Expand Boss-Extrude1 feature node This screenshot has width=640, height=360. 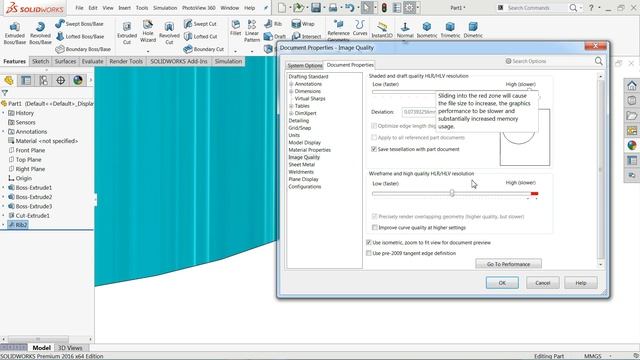click(4, 188)
